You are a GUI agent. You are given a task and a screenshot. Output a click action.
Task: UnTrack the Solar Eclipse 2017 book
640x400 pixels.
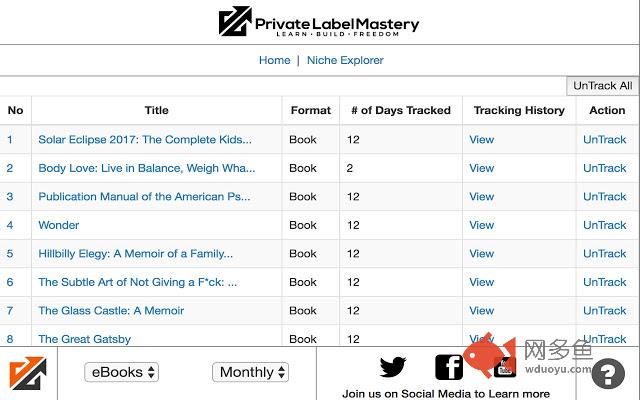[x=604, y=140]
